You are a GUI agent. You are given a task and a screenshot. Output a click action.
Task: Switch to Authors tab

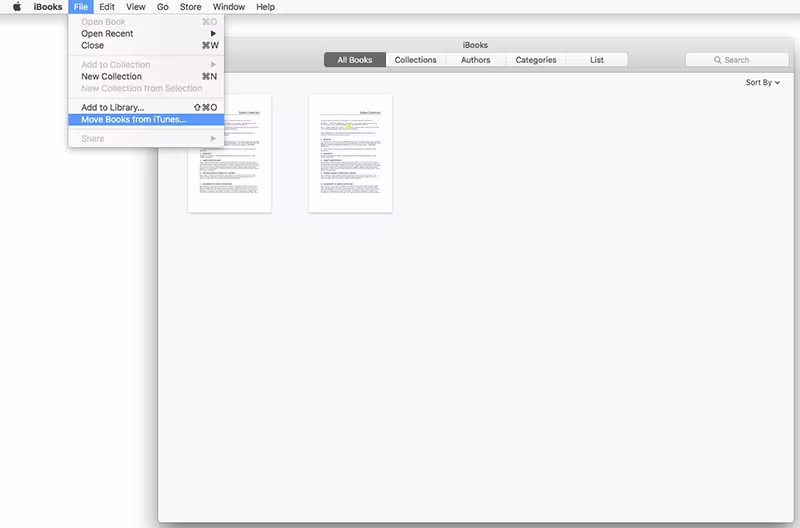tap(476, 60)
